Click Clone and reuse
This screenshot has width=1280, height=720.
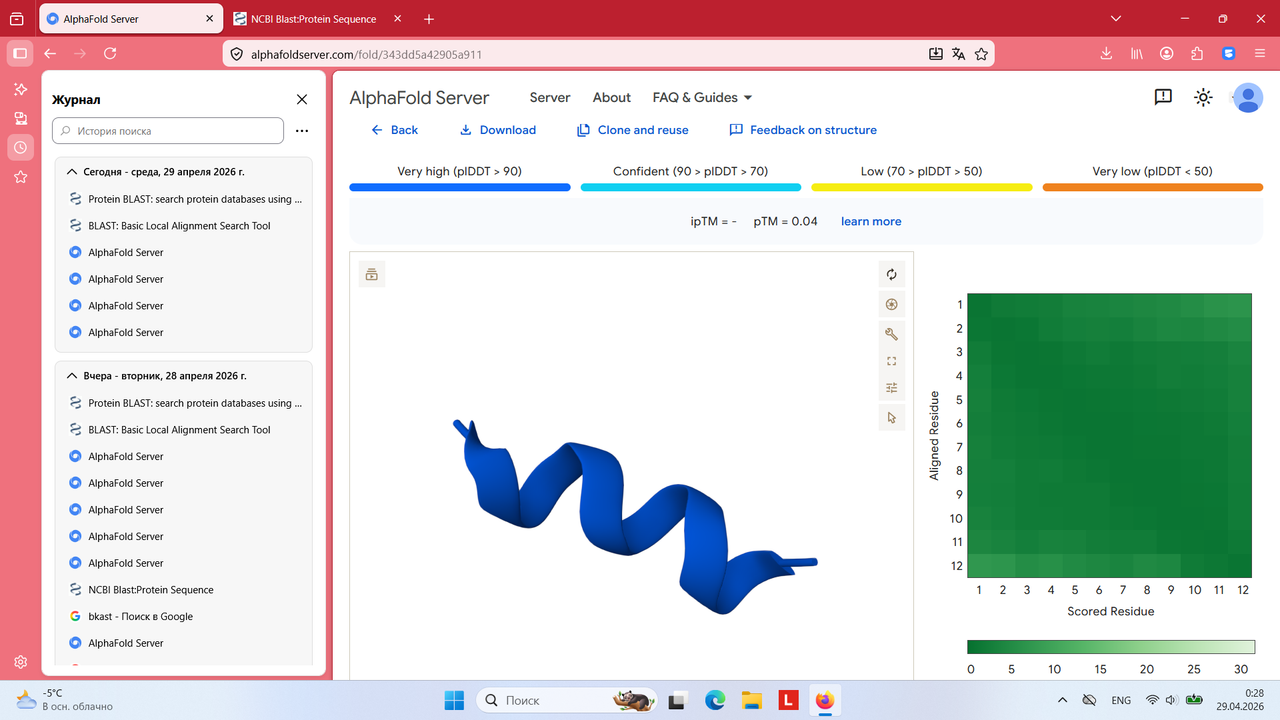click(633, 130)
